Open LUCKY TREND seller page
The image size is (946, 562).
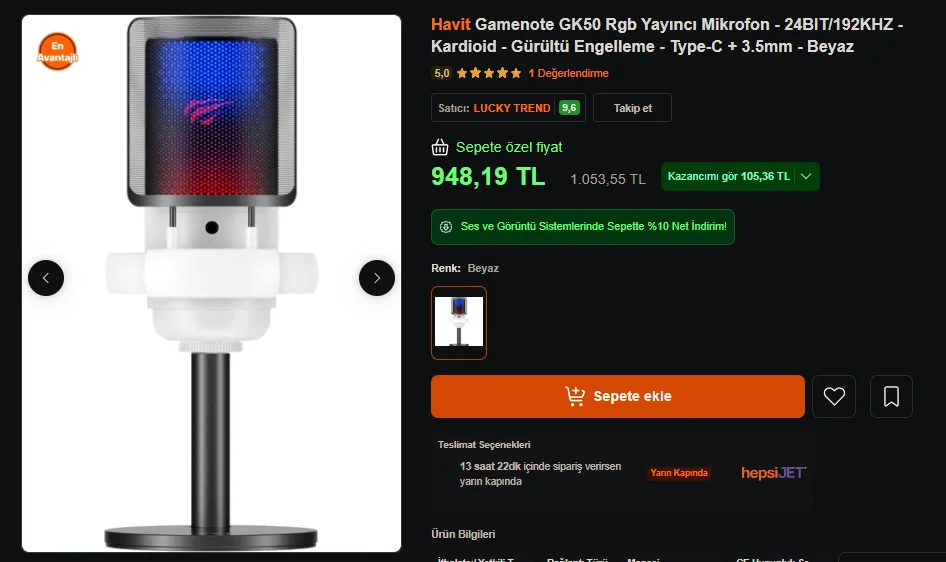512,108
